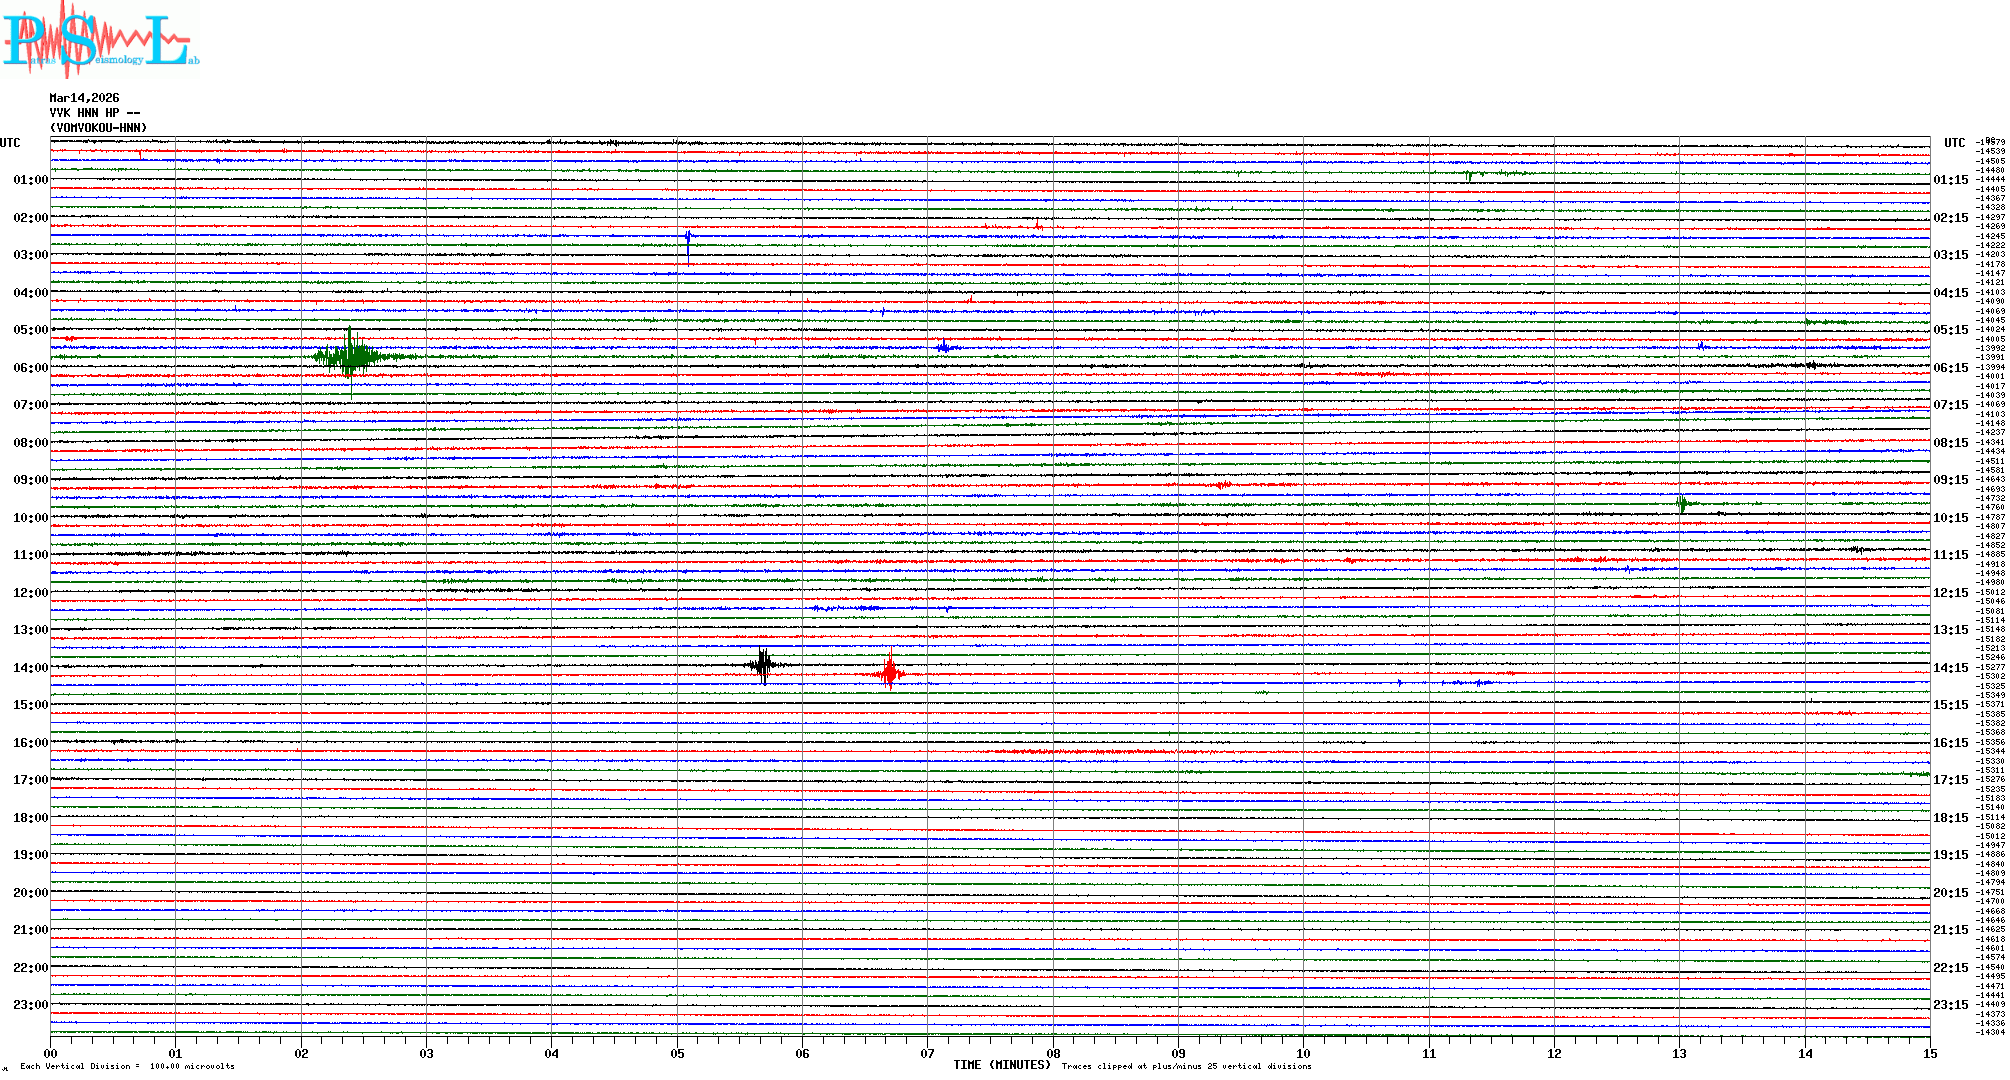
Task: Click the Each Vertical Division microvolts note
Action: (x=127, y=1066)
